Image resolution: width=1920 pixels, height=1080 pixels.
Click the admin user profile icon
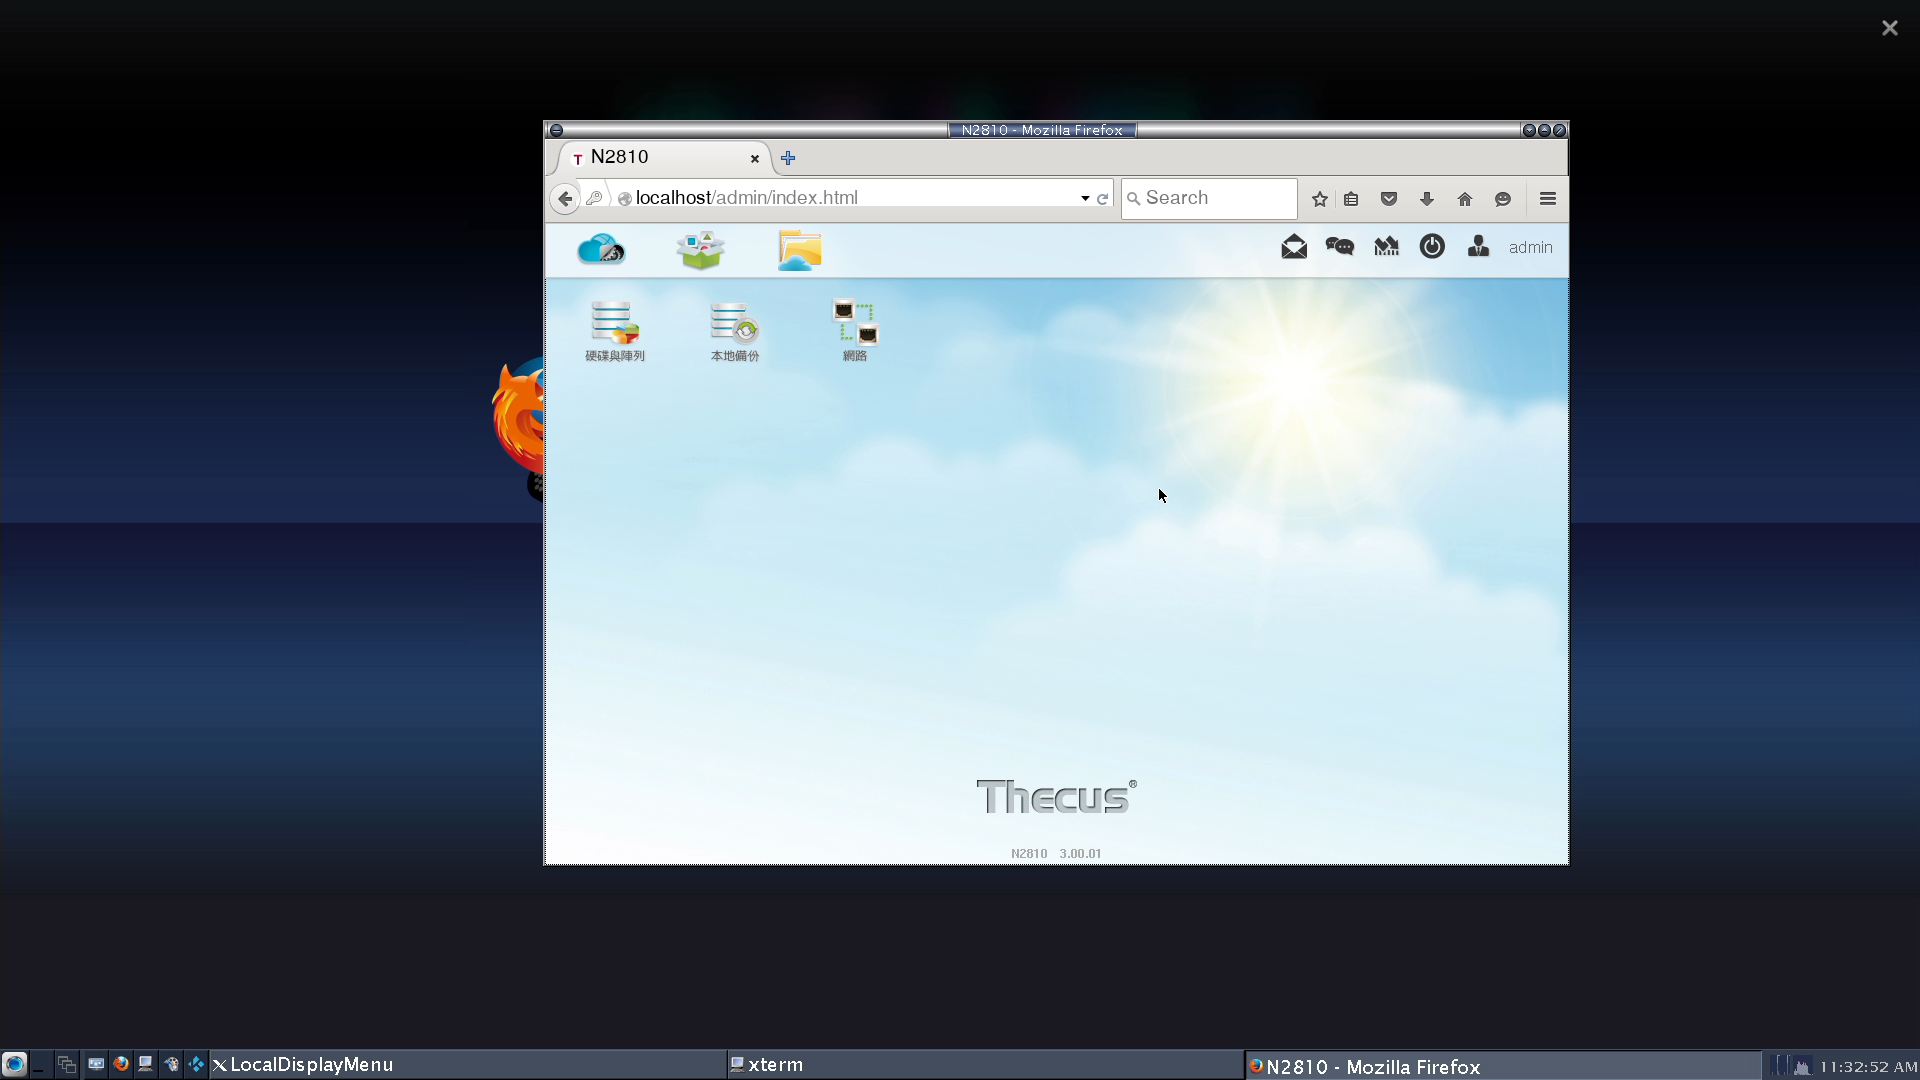[1478, 247]
